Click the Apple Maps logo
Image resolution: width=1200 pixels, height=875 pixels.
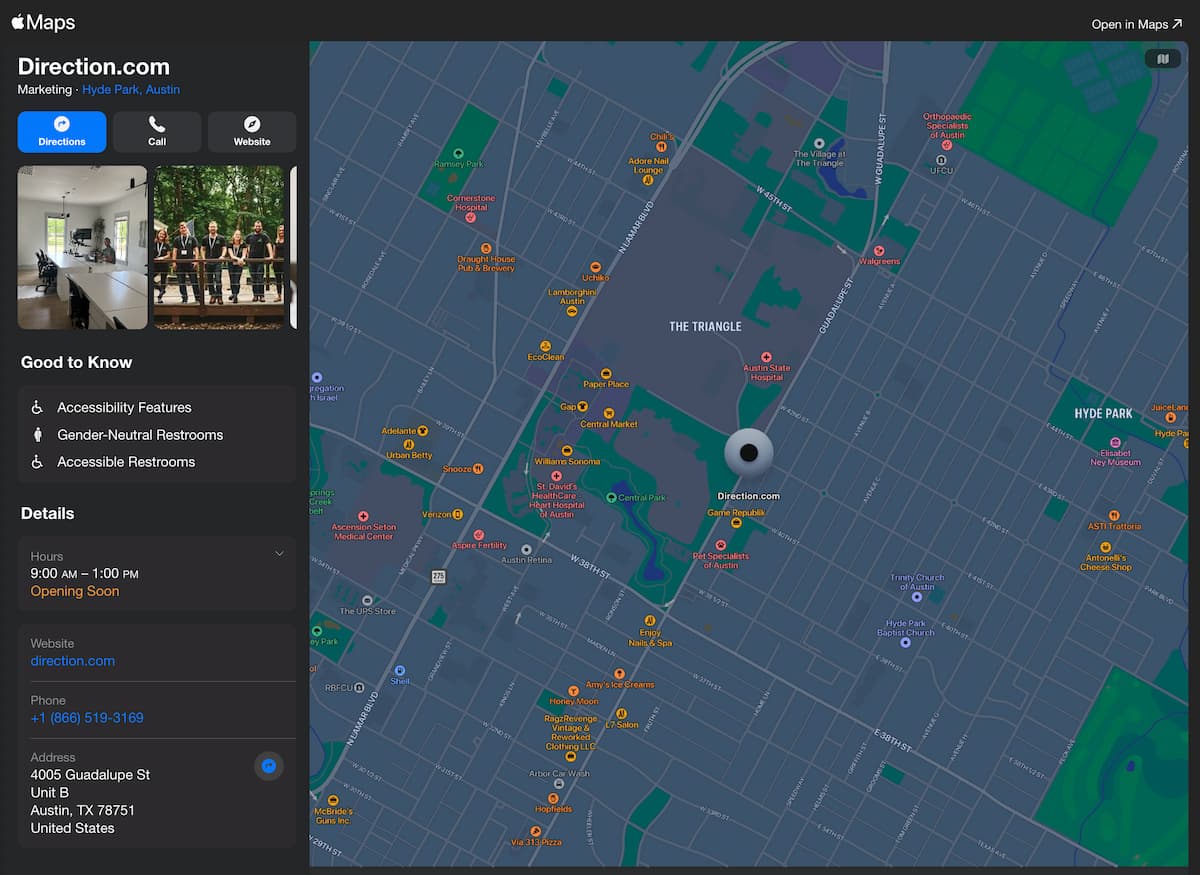[42, 21]
